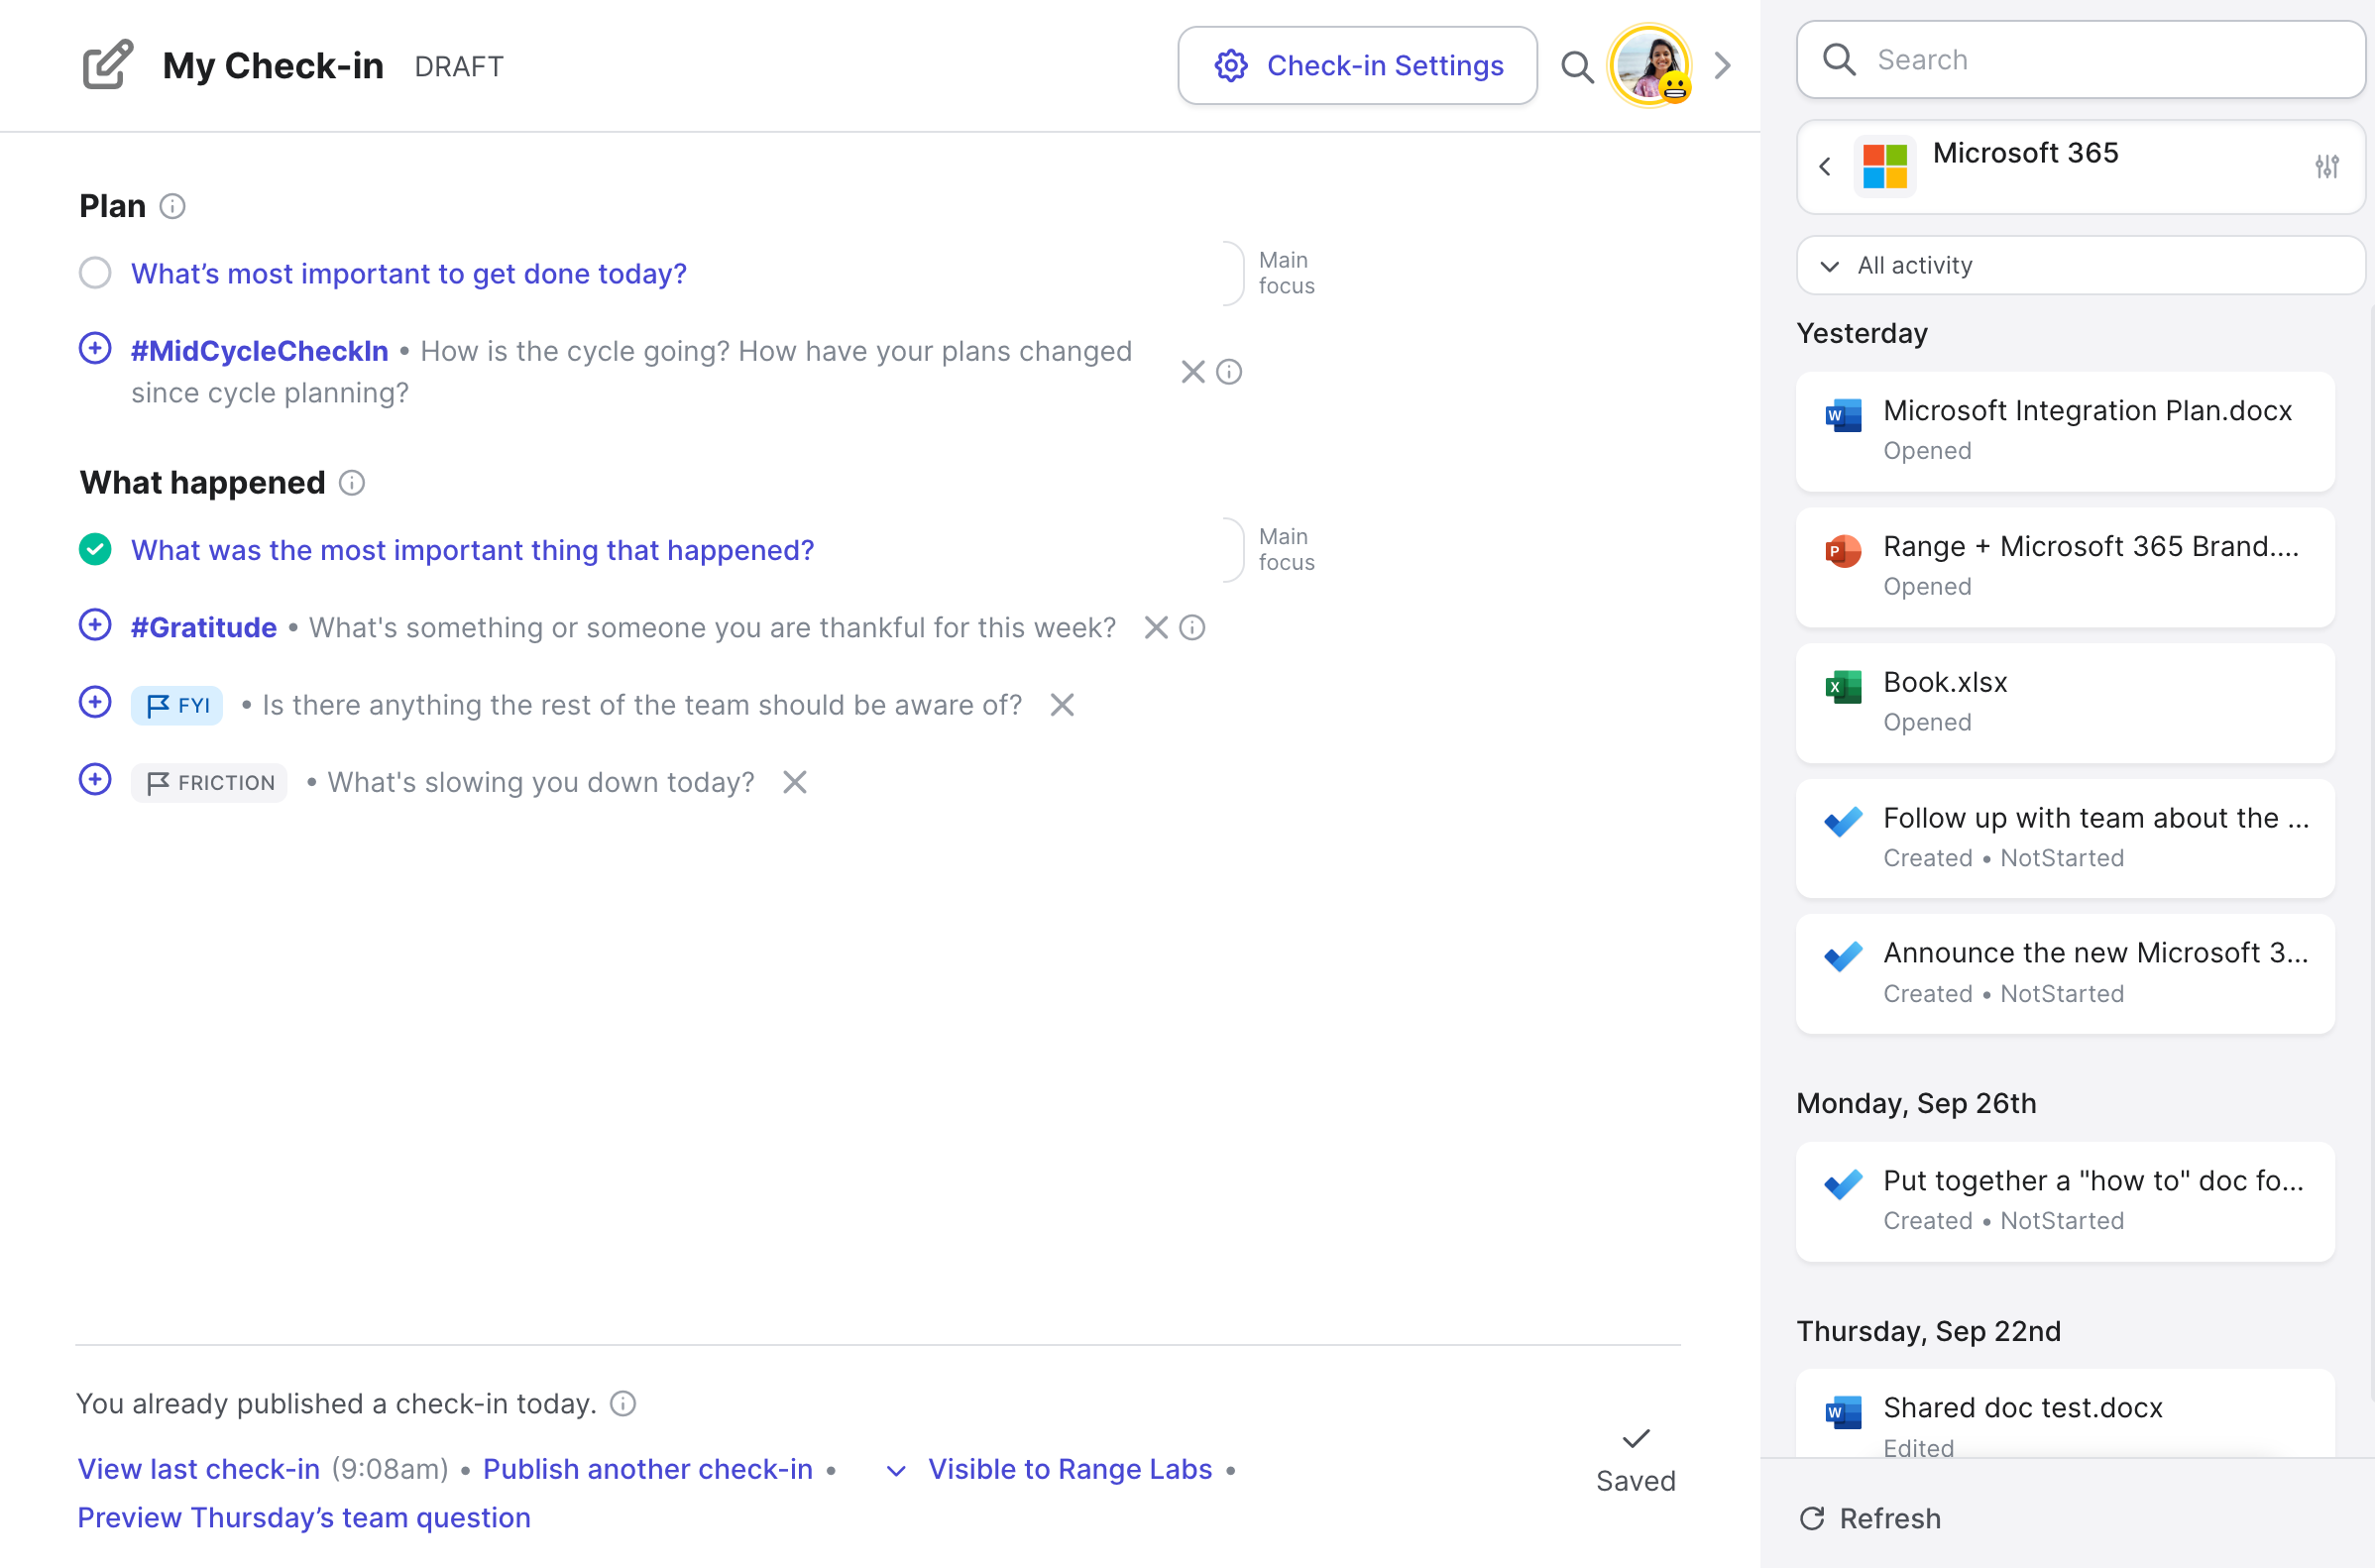Image resolution: width=2375 pixels, height=1568 pixels.
Task: Go back from Microsoft 365 panel
Action: (1825, 167)
